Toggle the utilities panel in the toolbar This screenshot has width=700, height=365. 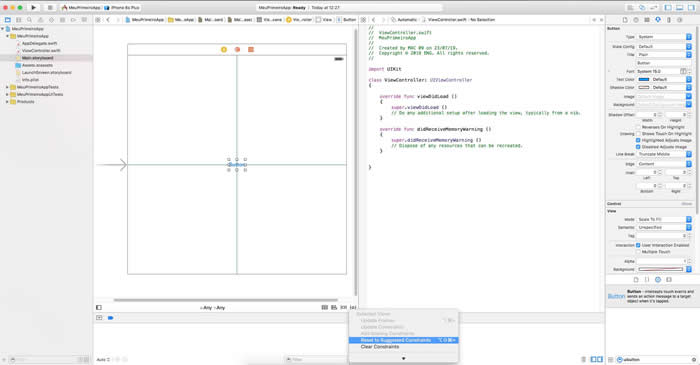pos(691,8)
